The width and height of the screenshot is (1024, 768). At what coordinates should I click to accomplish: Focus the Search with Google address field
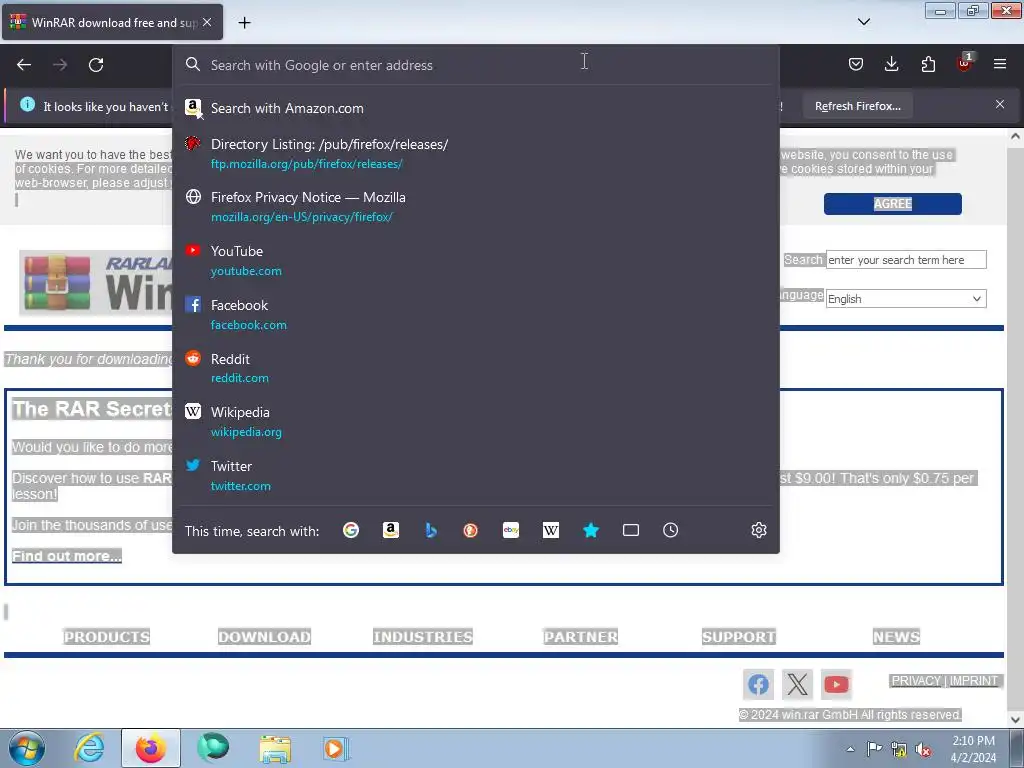click(x=476, y=65)
